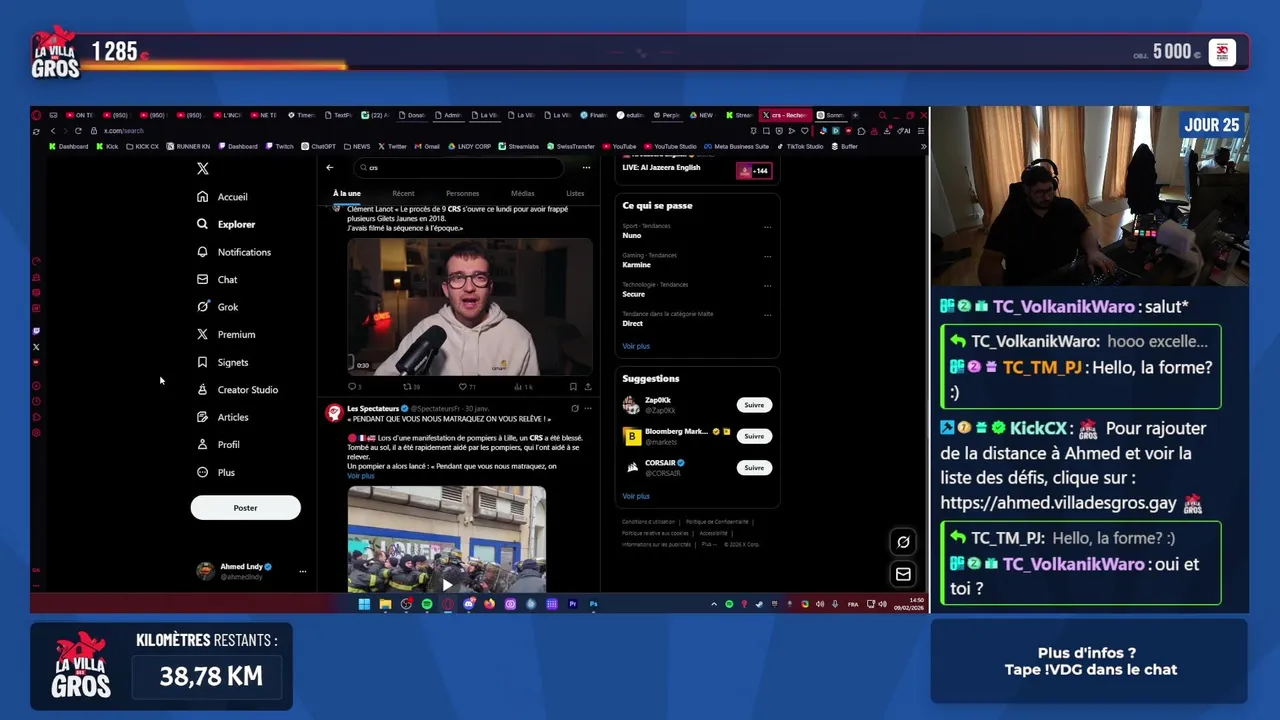Open Signets bookmarks in the sidebar
The image size is (1280, 720).
222,362
